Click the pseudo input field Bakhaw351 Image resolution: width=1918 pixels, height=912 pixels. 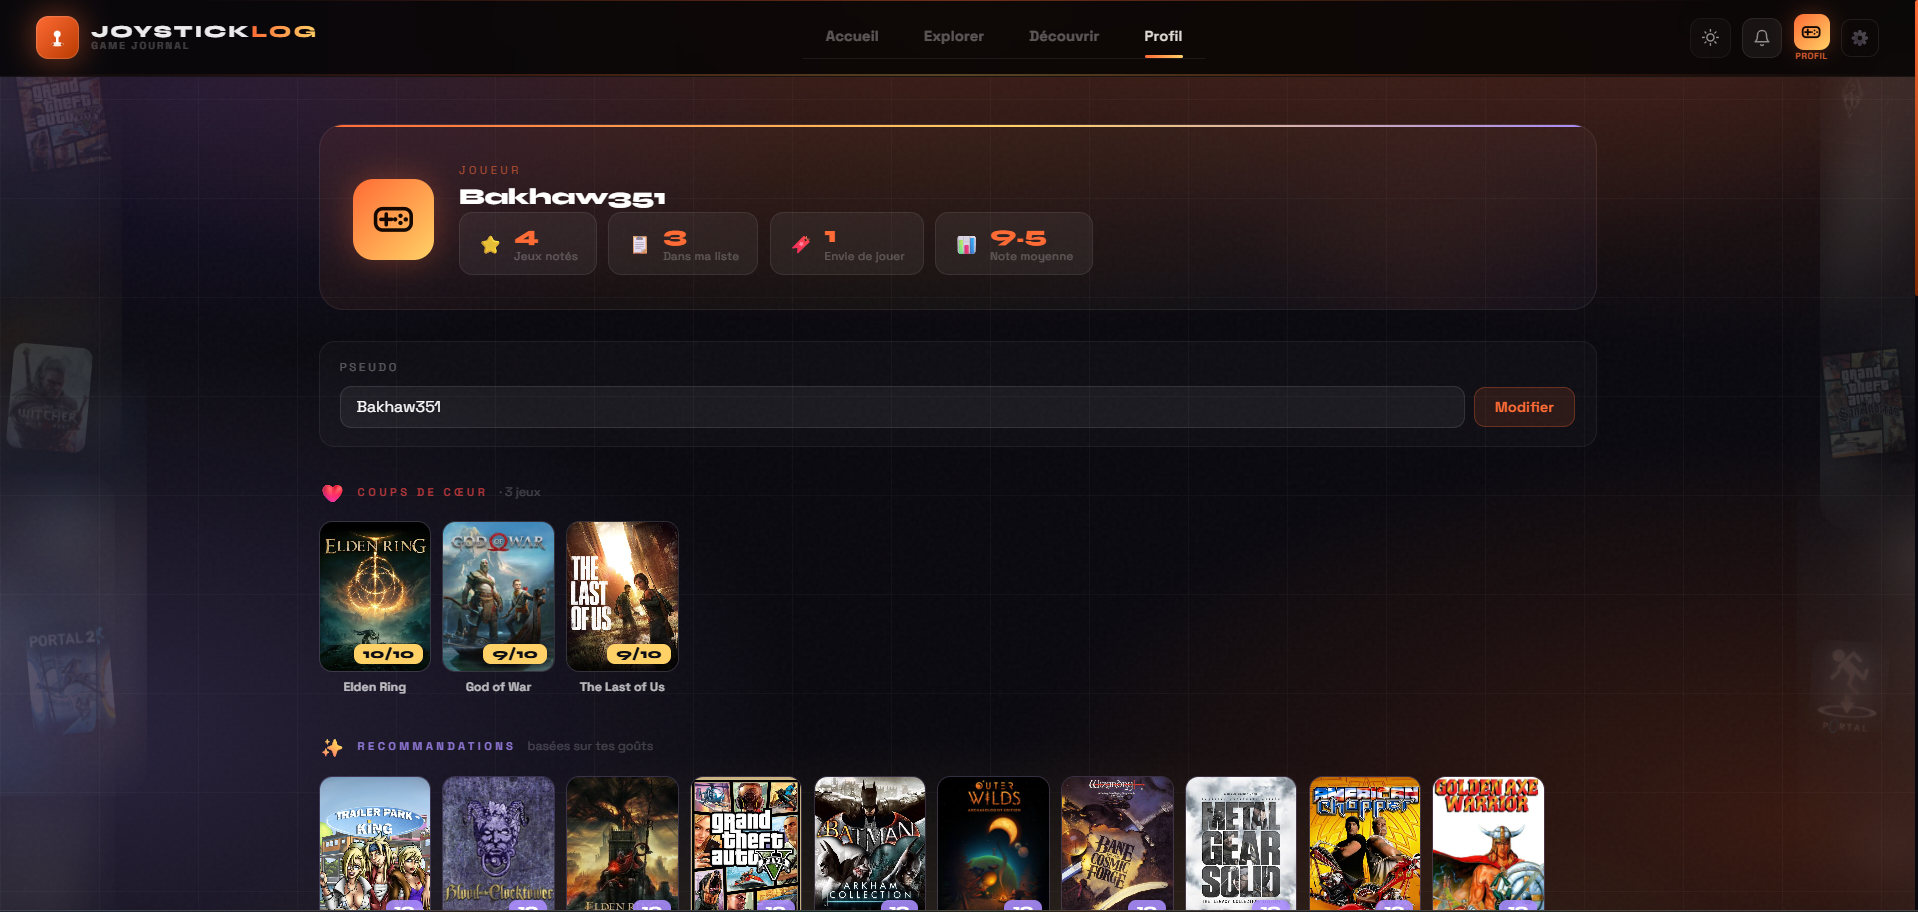[x=902, y=407]
